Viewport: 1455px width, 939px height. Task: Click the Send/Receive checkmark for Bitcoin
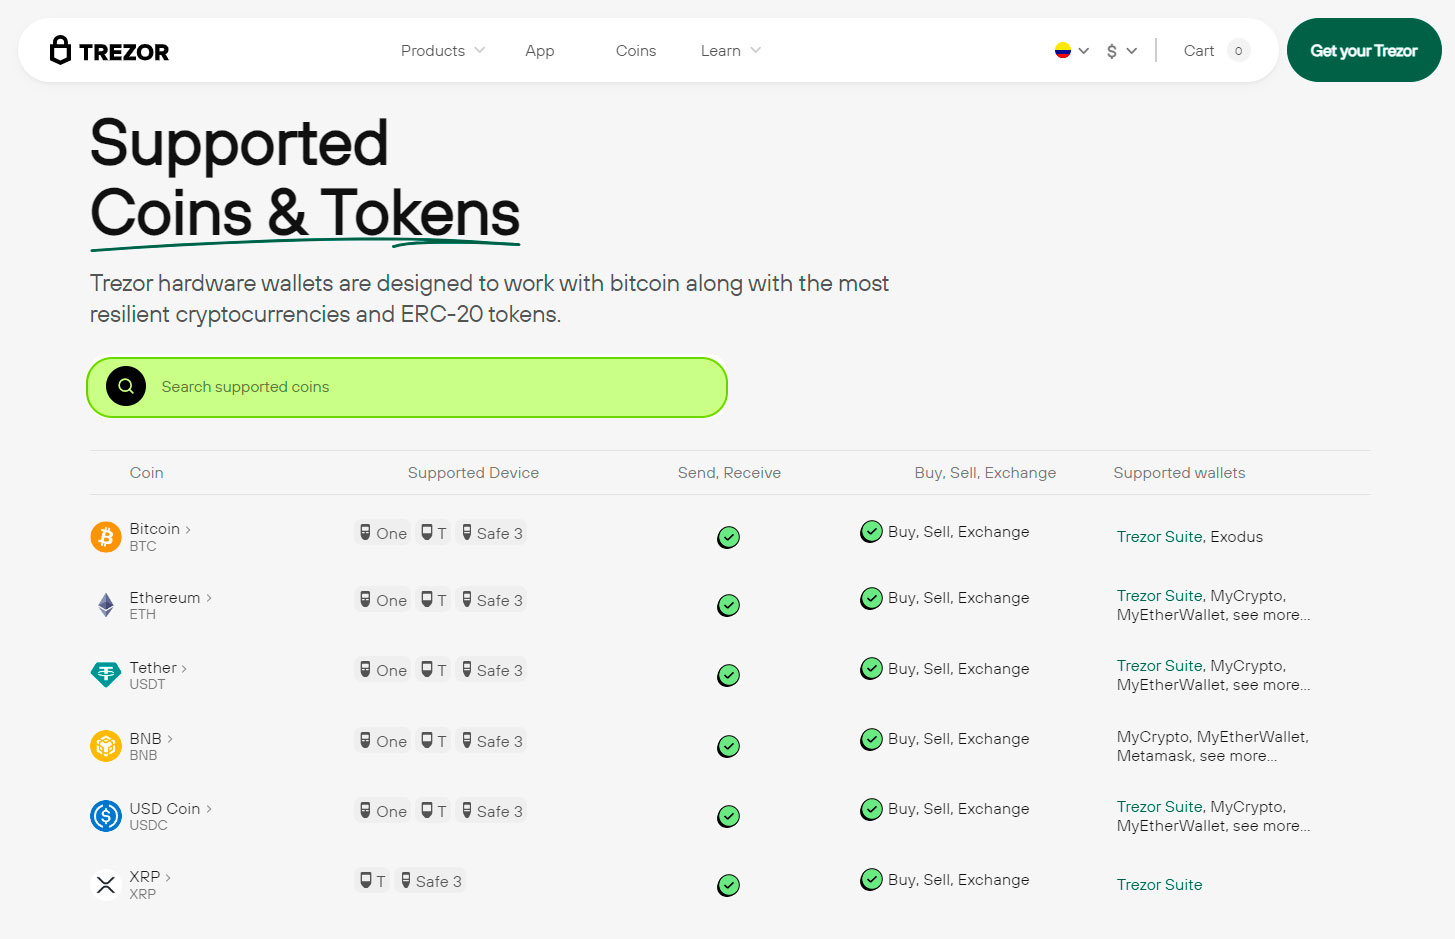[728, 537]
